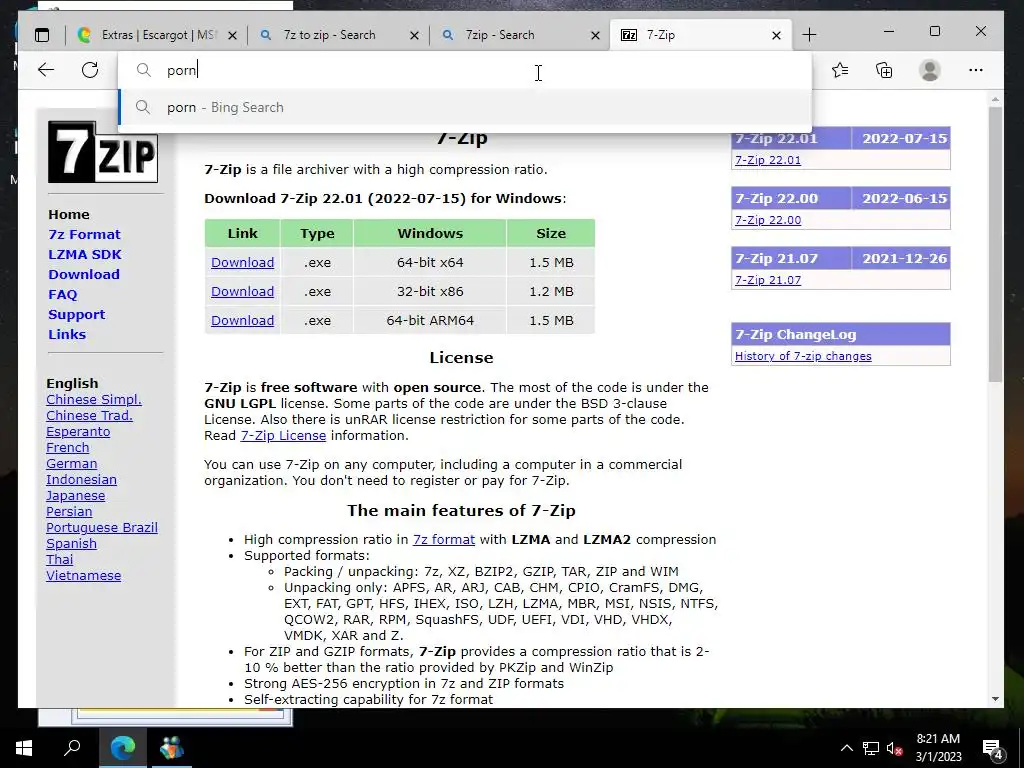1024x768 pixels.
Task: Open the Collections icon in toolbar
Action: click(884, 70)
